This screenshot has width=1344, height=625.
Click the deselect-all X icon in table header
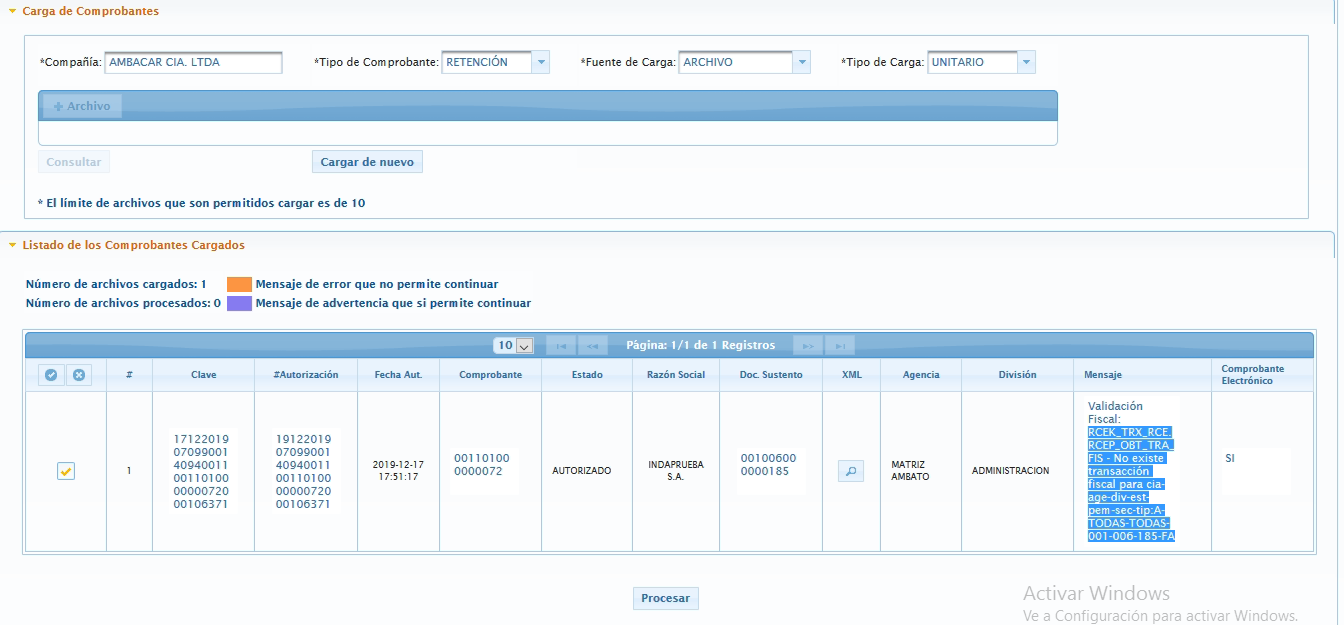(78, 375)
